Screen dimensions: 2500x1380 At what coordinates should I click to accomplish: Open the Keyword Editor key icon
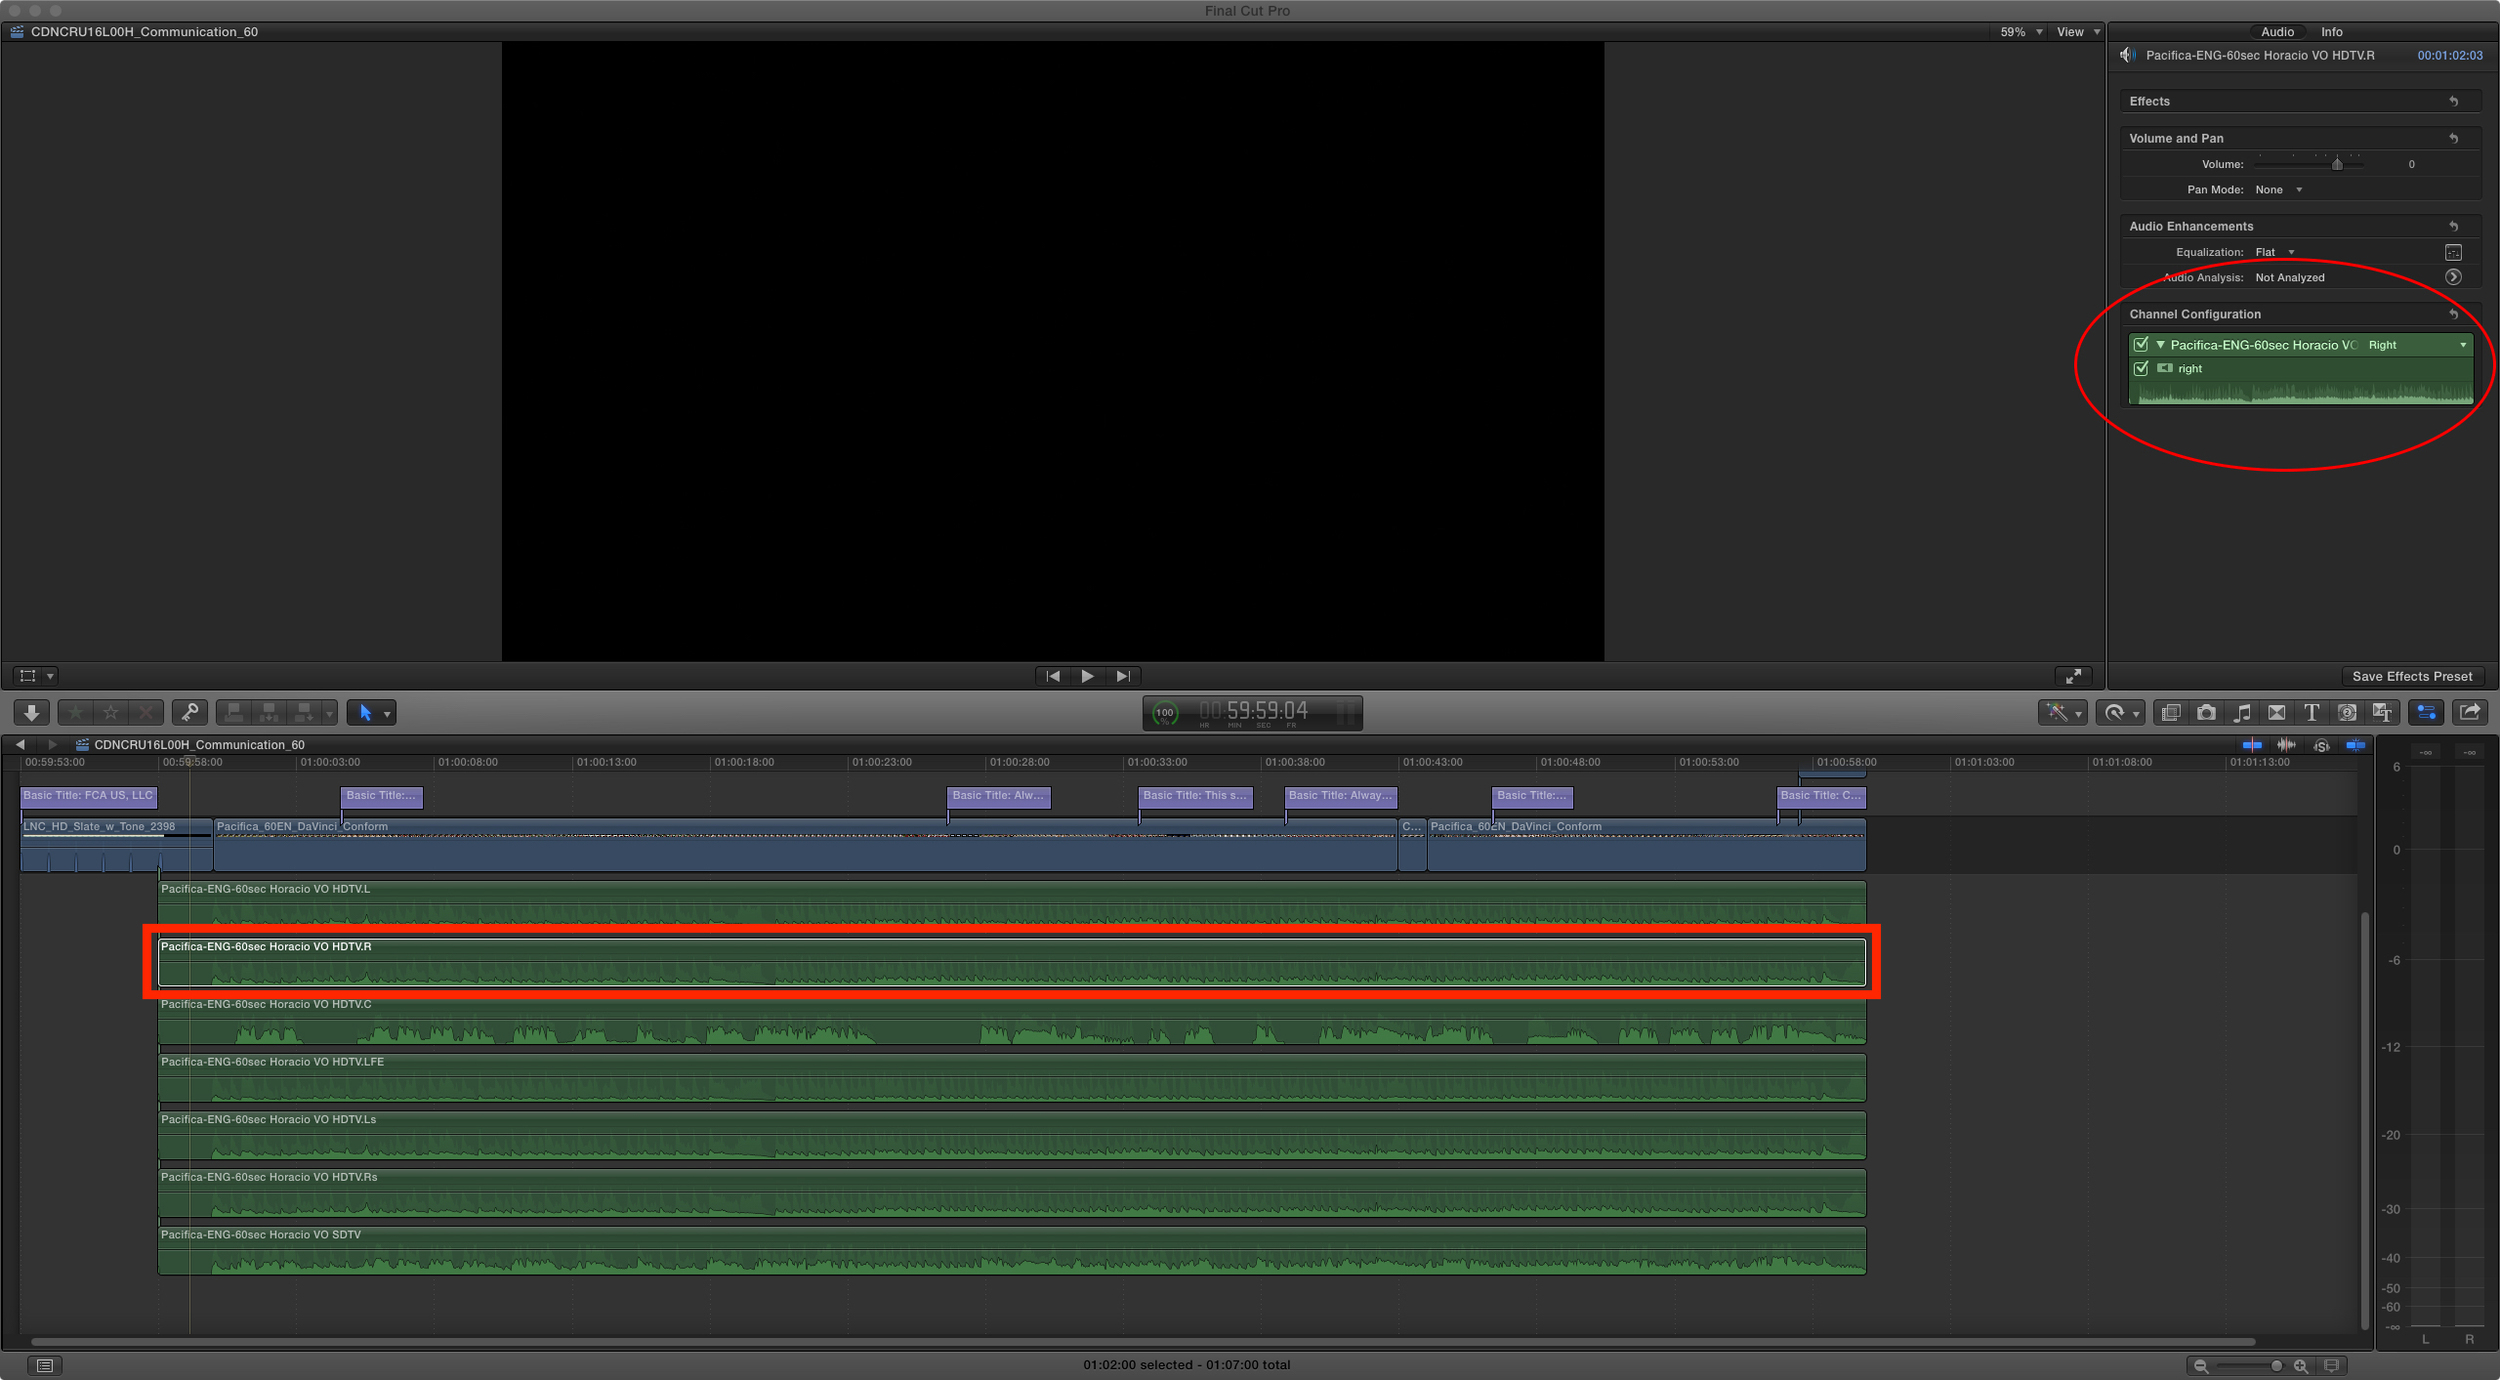[190, 713]
